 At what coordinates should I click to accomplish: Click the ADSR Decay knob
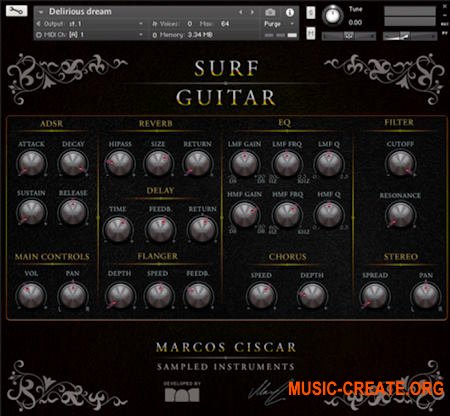pyautogui.click(x=73, y=163)
